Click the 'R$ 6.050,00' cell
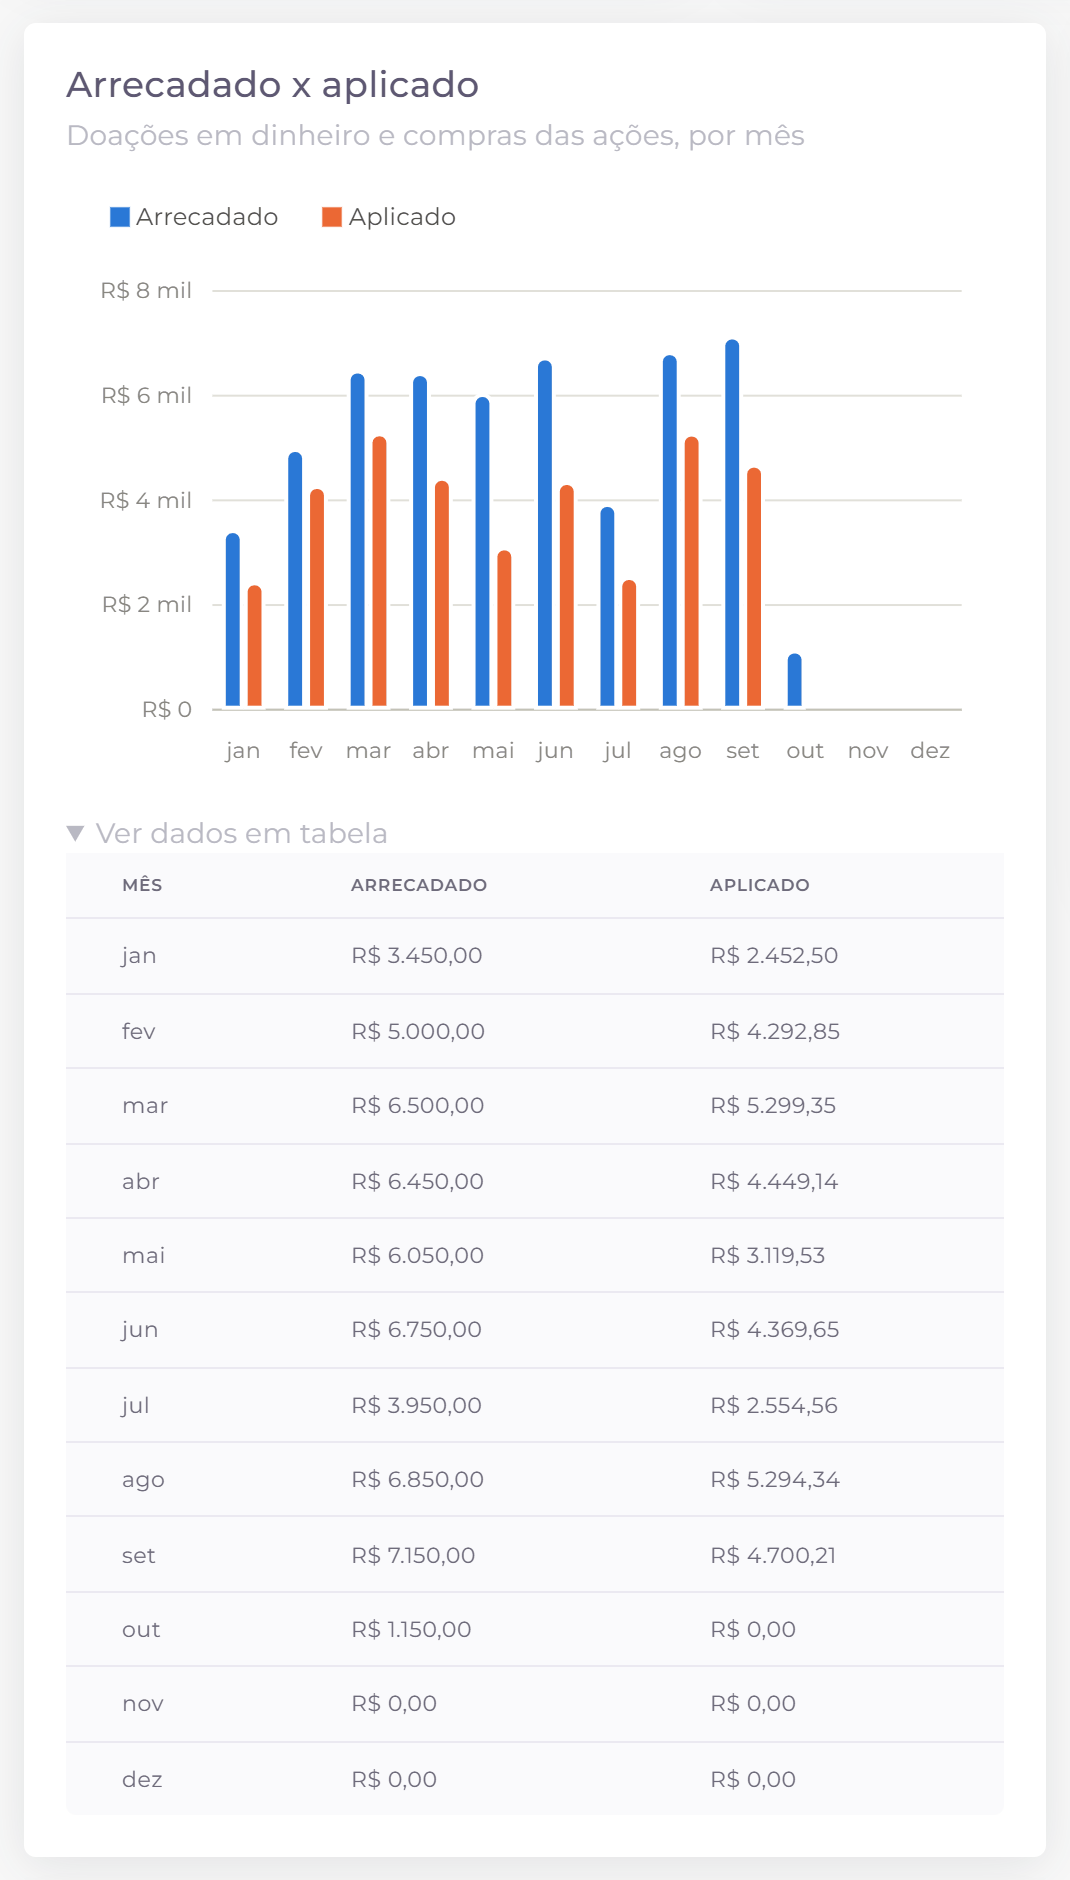The width and height of the screenshot is (1070, 1880). coord(418,1255)
